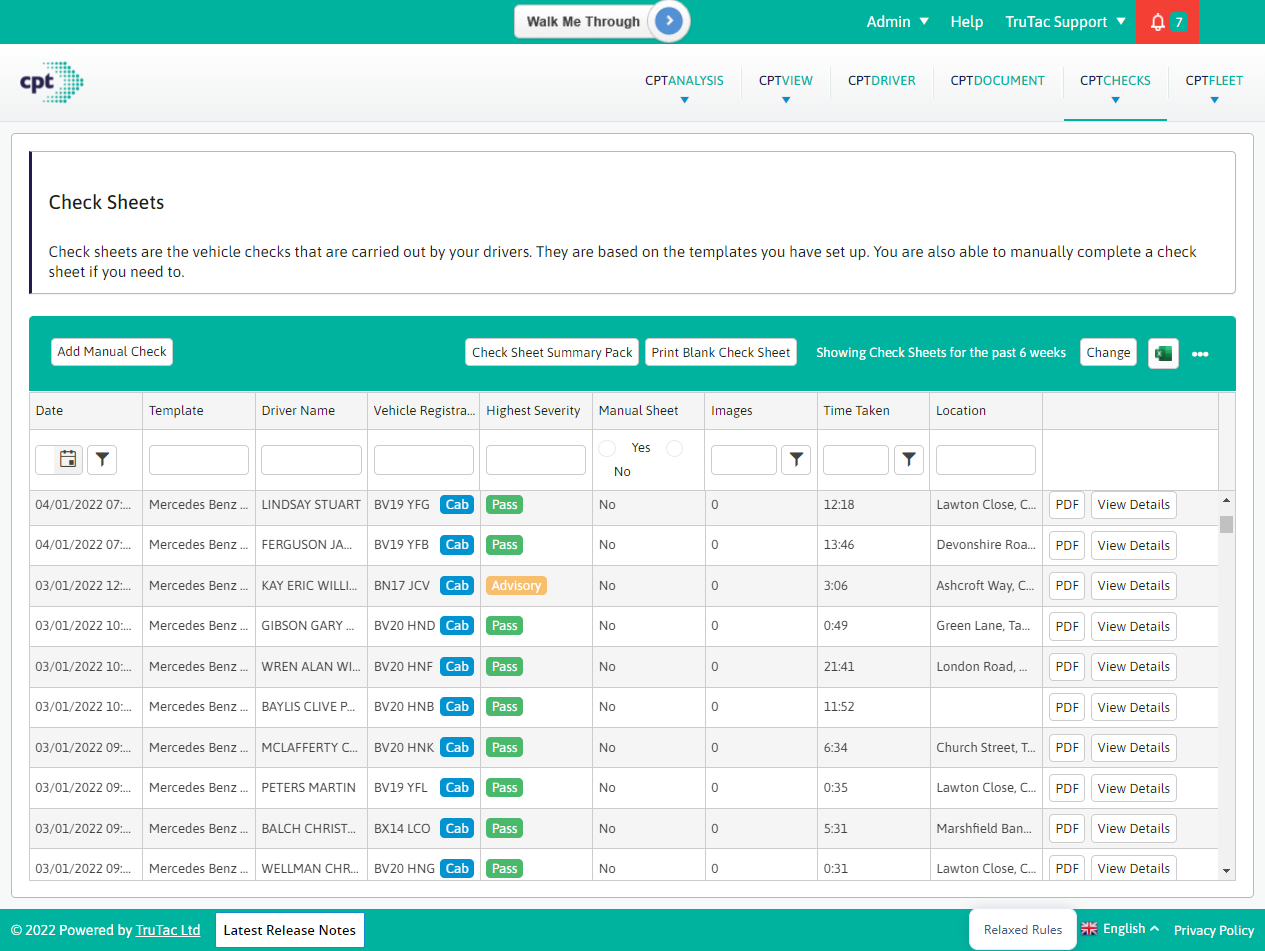Expand the TruTac Support dropdown
Viewport: 1265px width, 951px height.
pyautogui.click(x=1064, y=21)
